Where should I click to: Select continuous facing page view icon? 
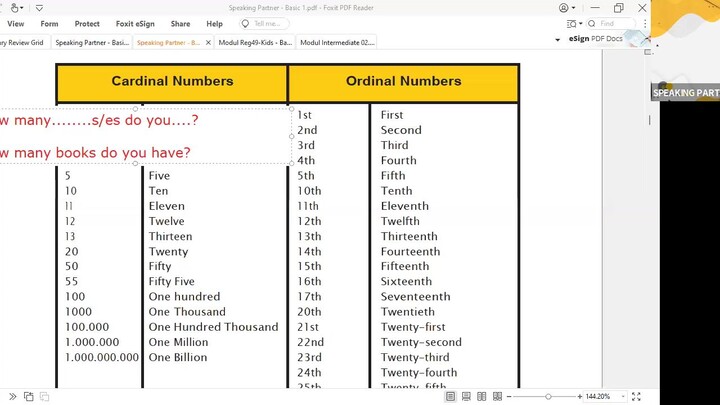pyautogui.click(x=496, y=397)
